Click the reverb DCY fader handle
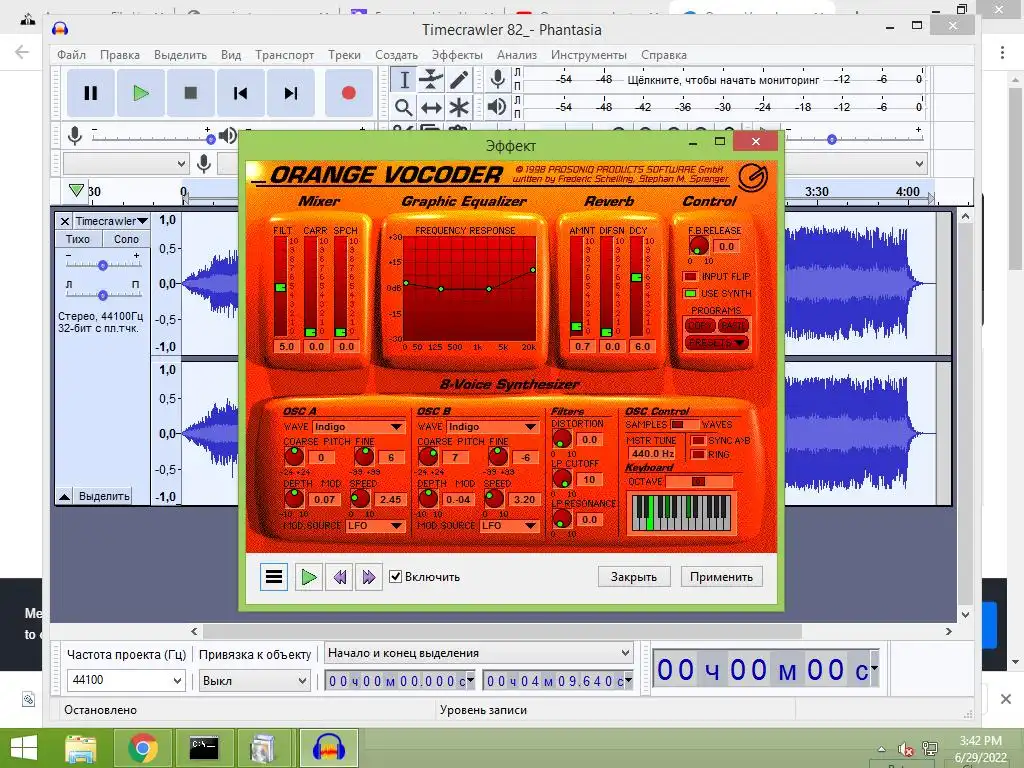 click(x=636, y=278)
